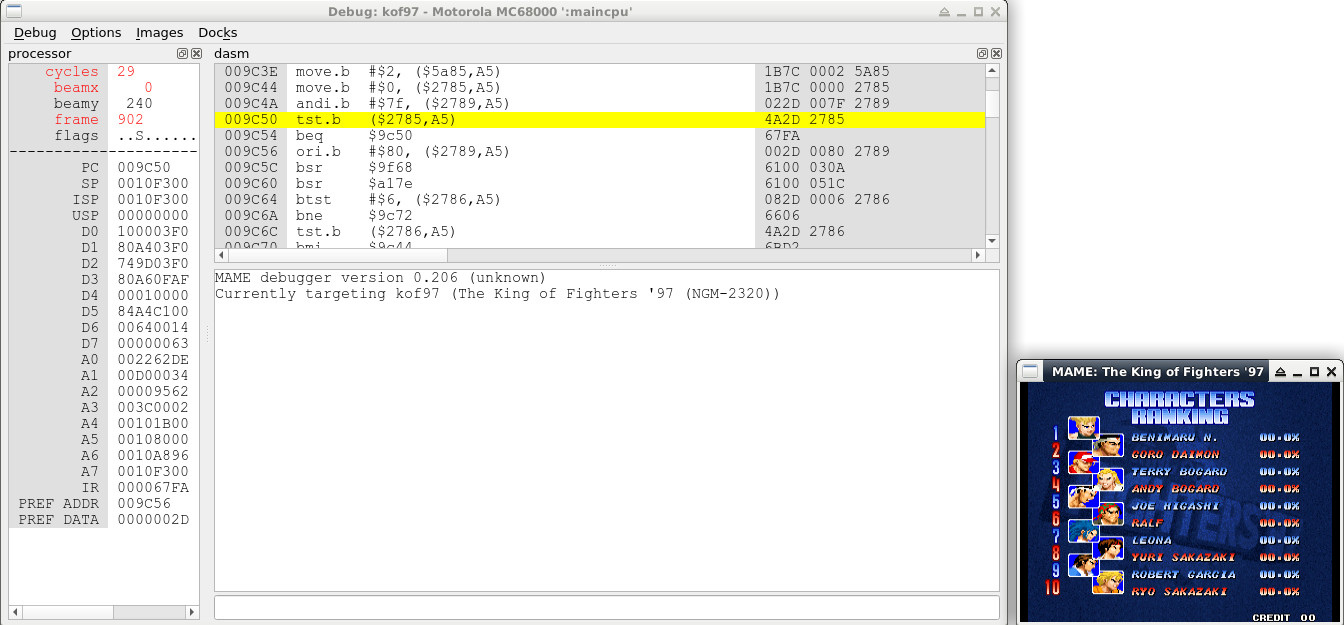The height and width of the screenshot is (625, 1344).
Task: Minimize the MAME game window
Action: point(1298,372)
